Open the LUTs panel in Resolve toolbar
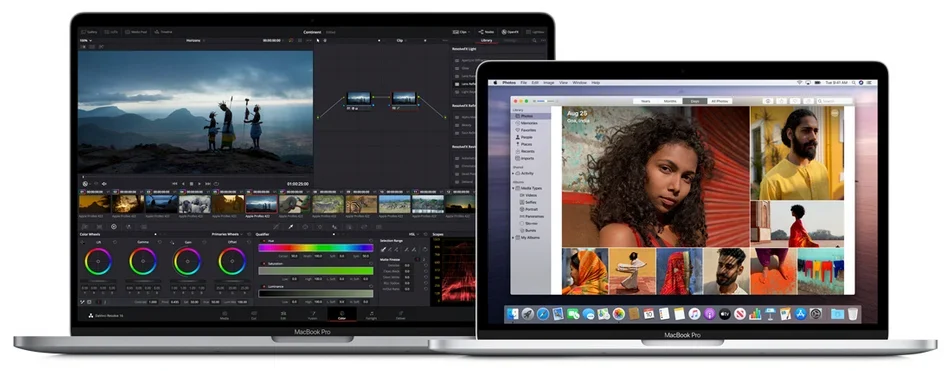 click(111, 32)
